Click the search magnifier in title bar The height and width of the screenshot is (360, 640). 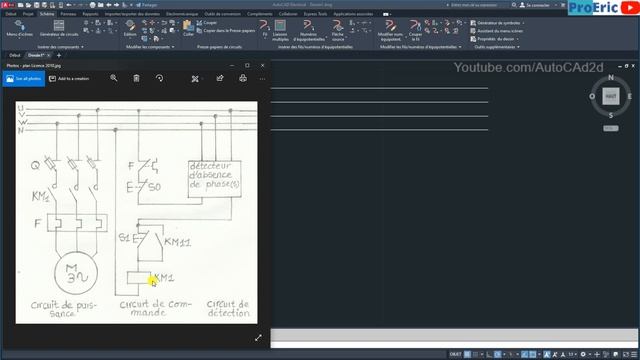514,5
